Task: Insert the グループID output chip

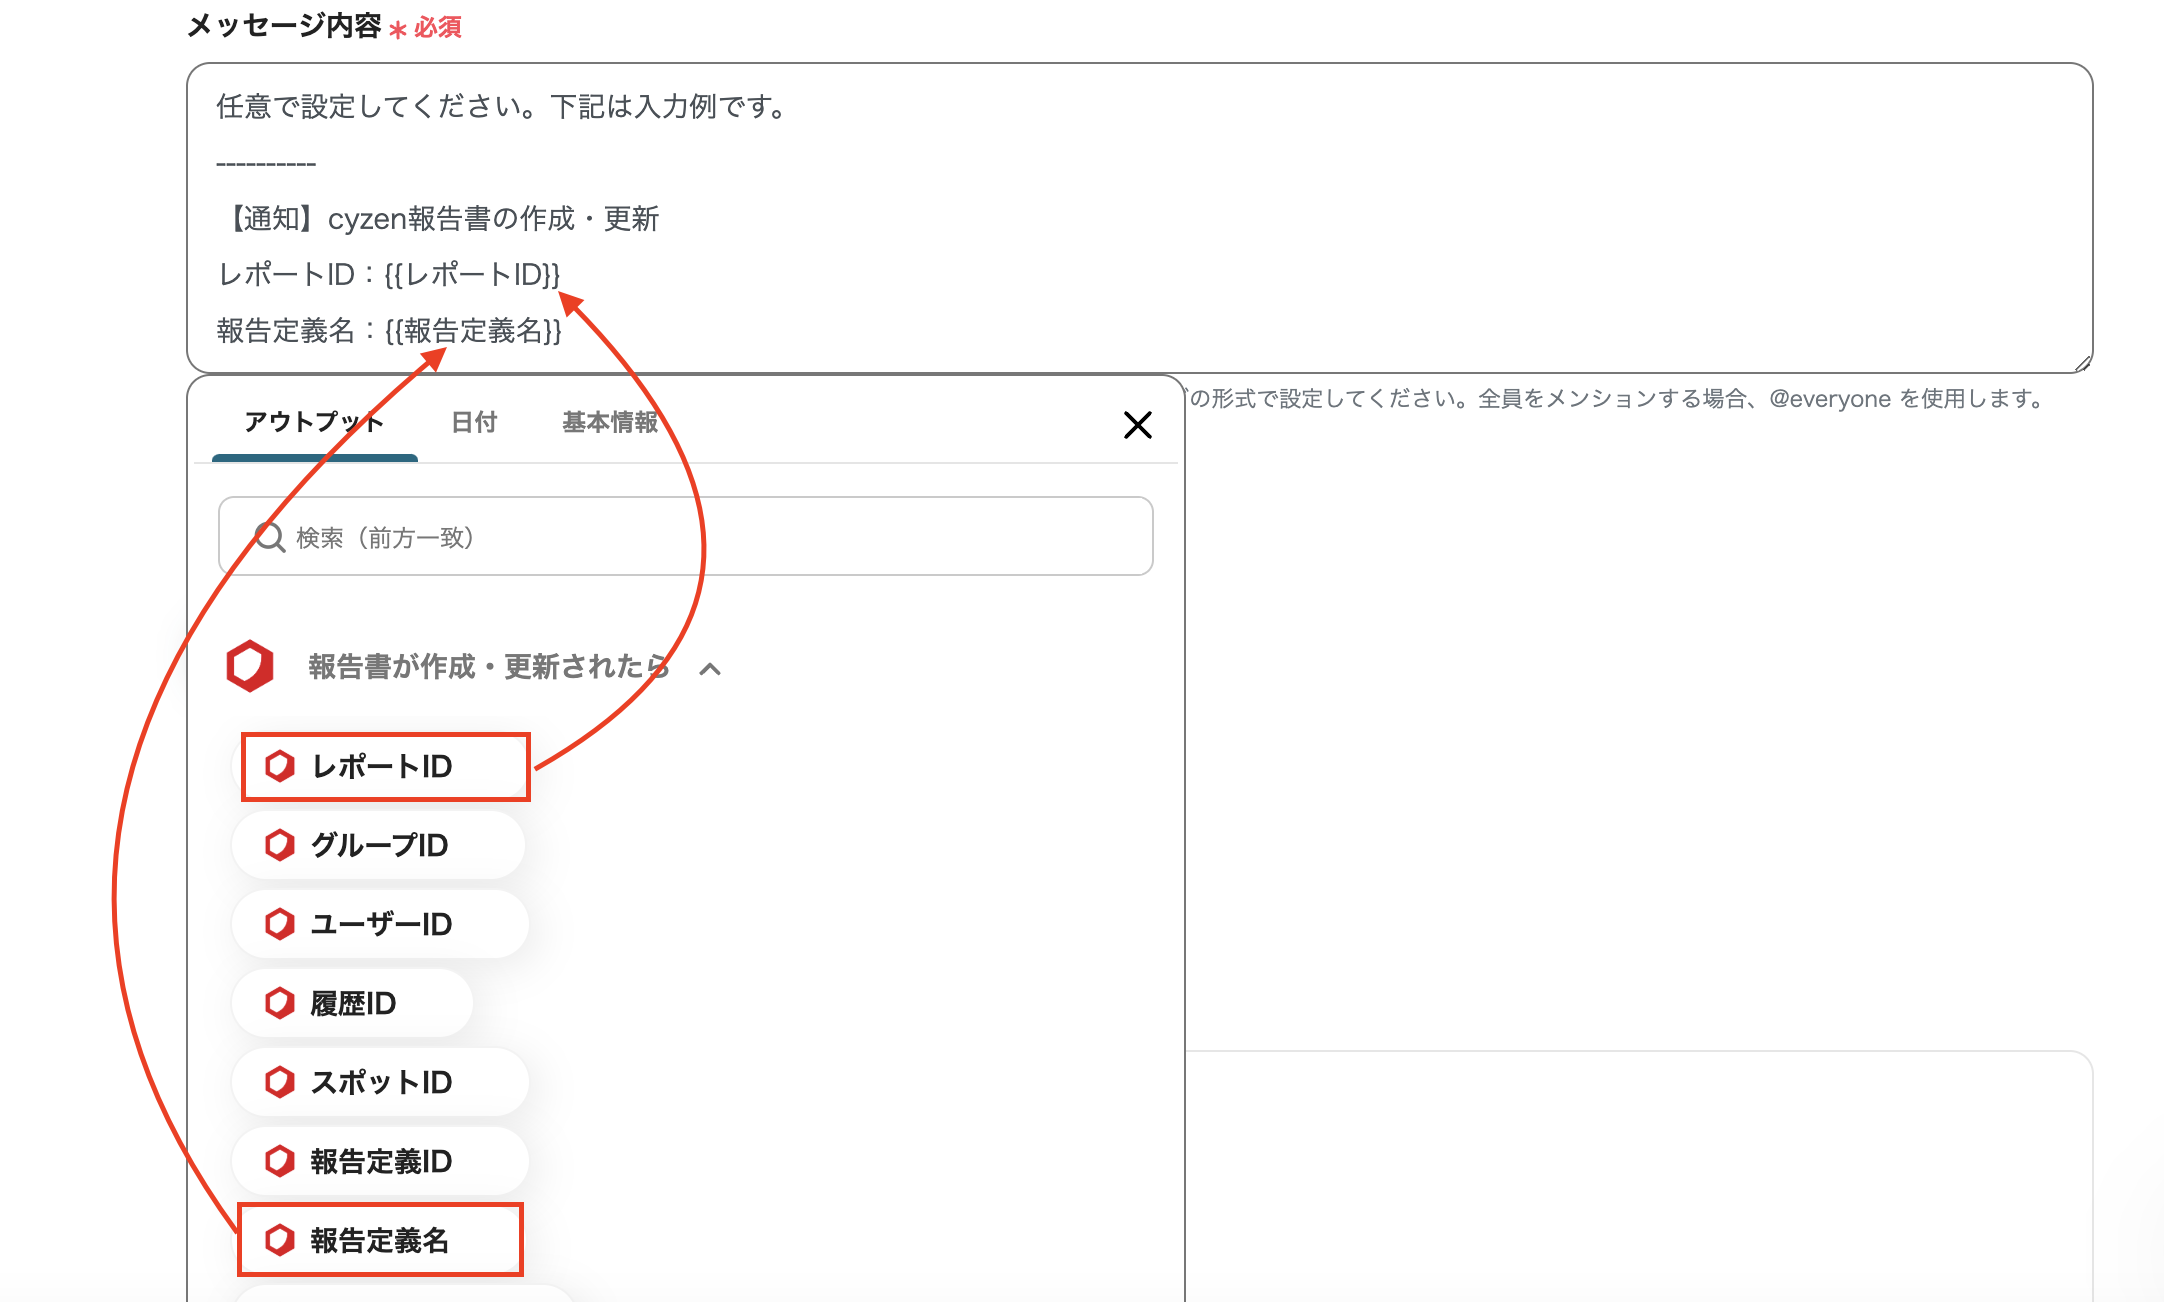Action: click(x=380, y=845)
